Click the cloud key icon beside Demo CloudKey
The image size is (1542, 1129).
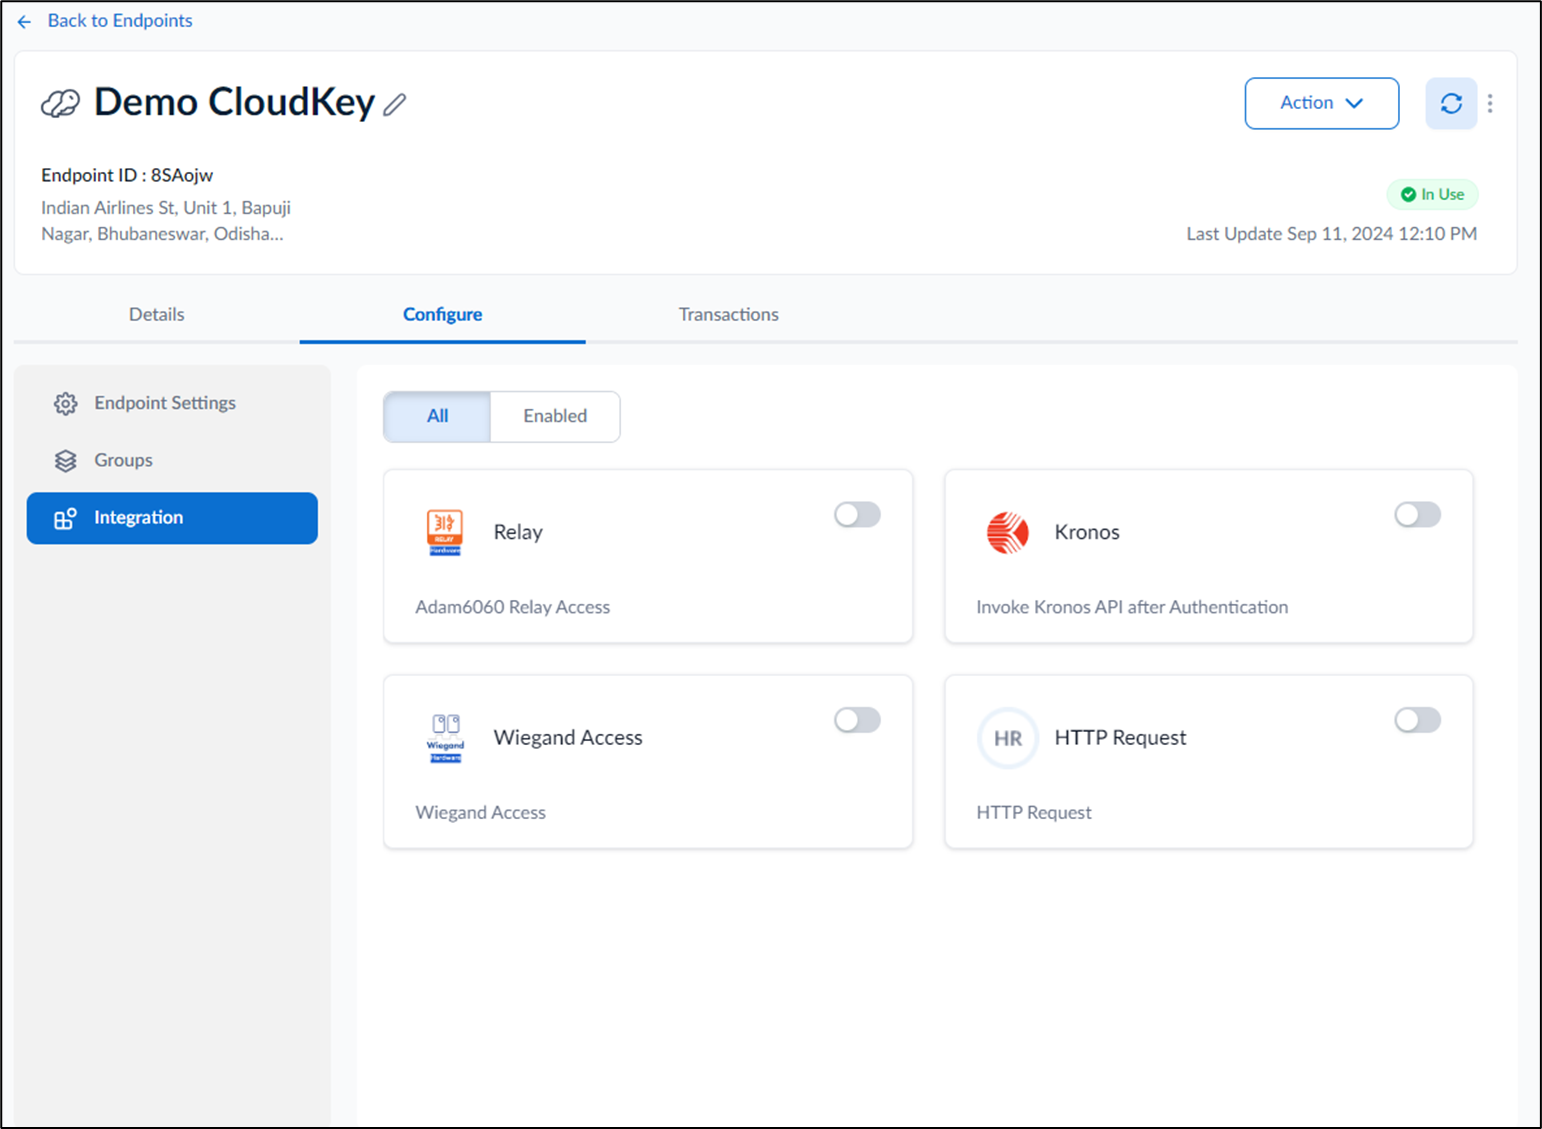coord(60,103)
